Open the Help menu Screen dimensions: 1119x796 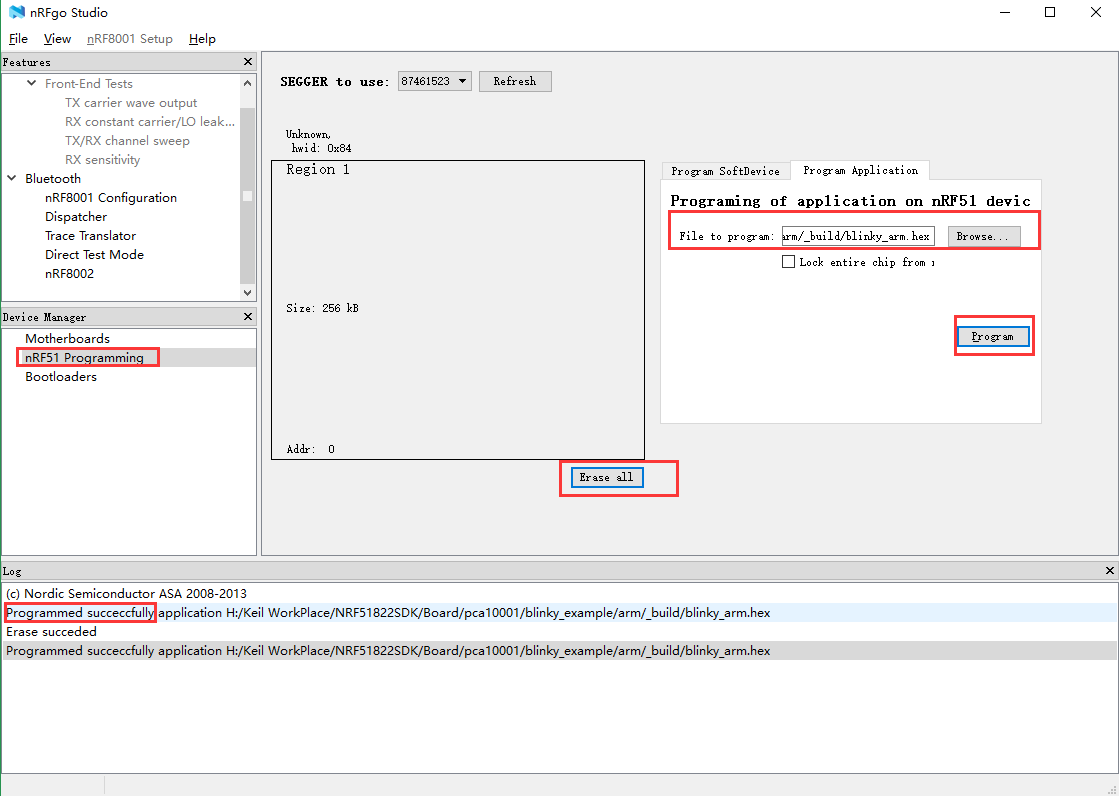[x=202, y=39]
